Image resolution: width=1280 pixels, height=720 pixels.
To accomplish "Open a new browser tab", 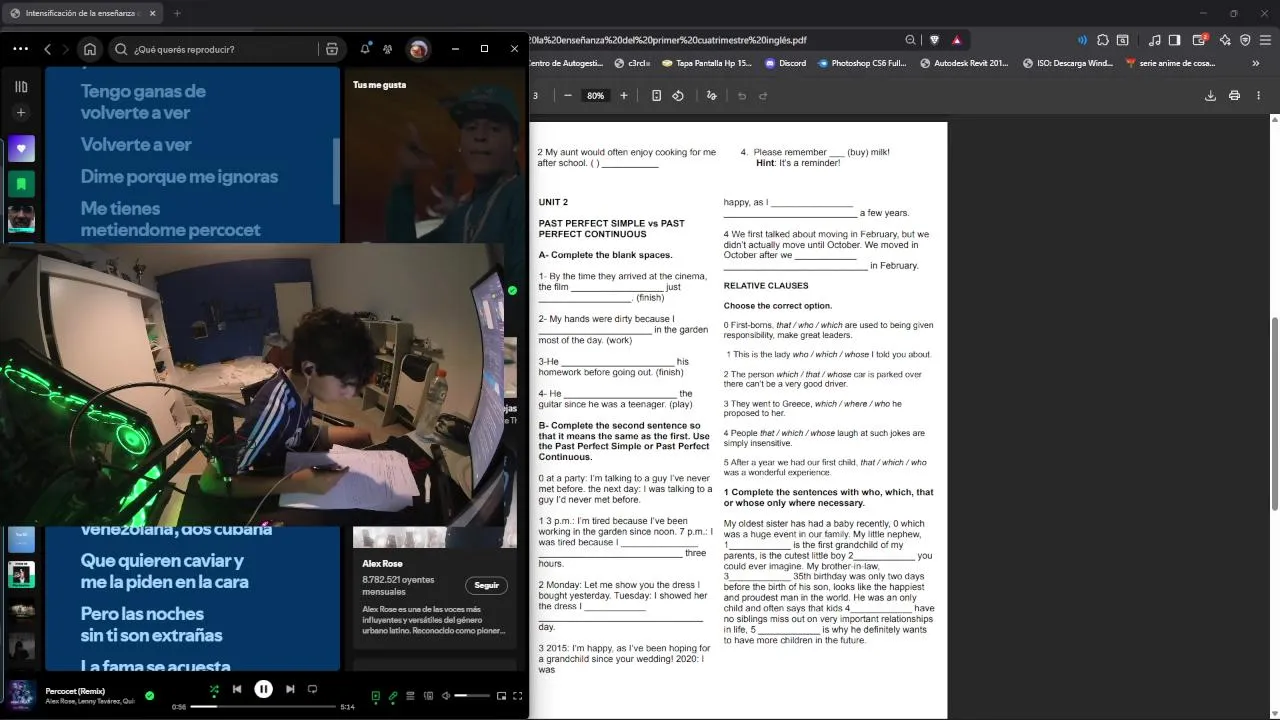I will coord(177,13).
